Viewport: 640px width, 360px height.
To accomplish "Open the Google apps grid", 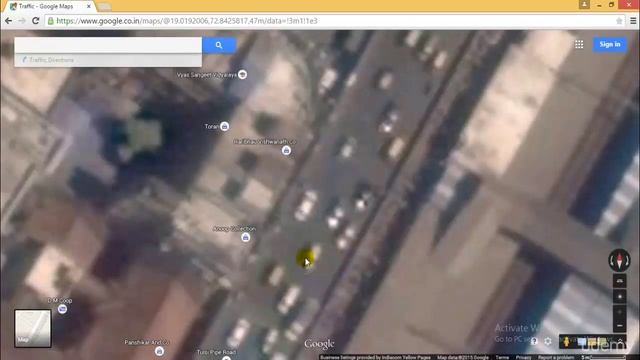I will click(x=579, y=44).
